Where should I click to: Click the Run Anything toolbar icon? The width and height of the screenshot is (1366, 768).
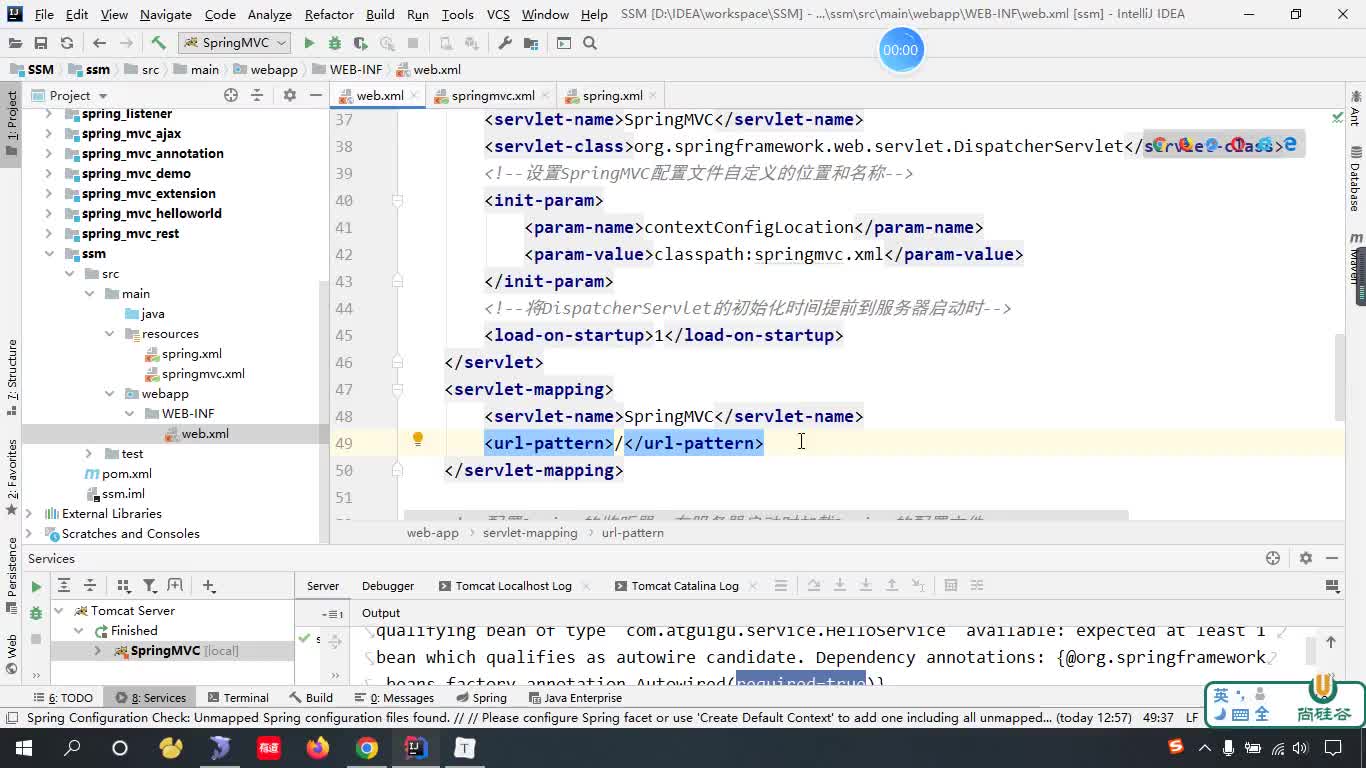(x=564, y=43)
